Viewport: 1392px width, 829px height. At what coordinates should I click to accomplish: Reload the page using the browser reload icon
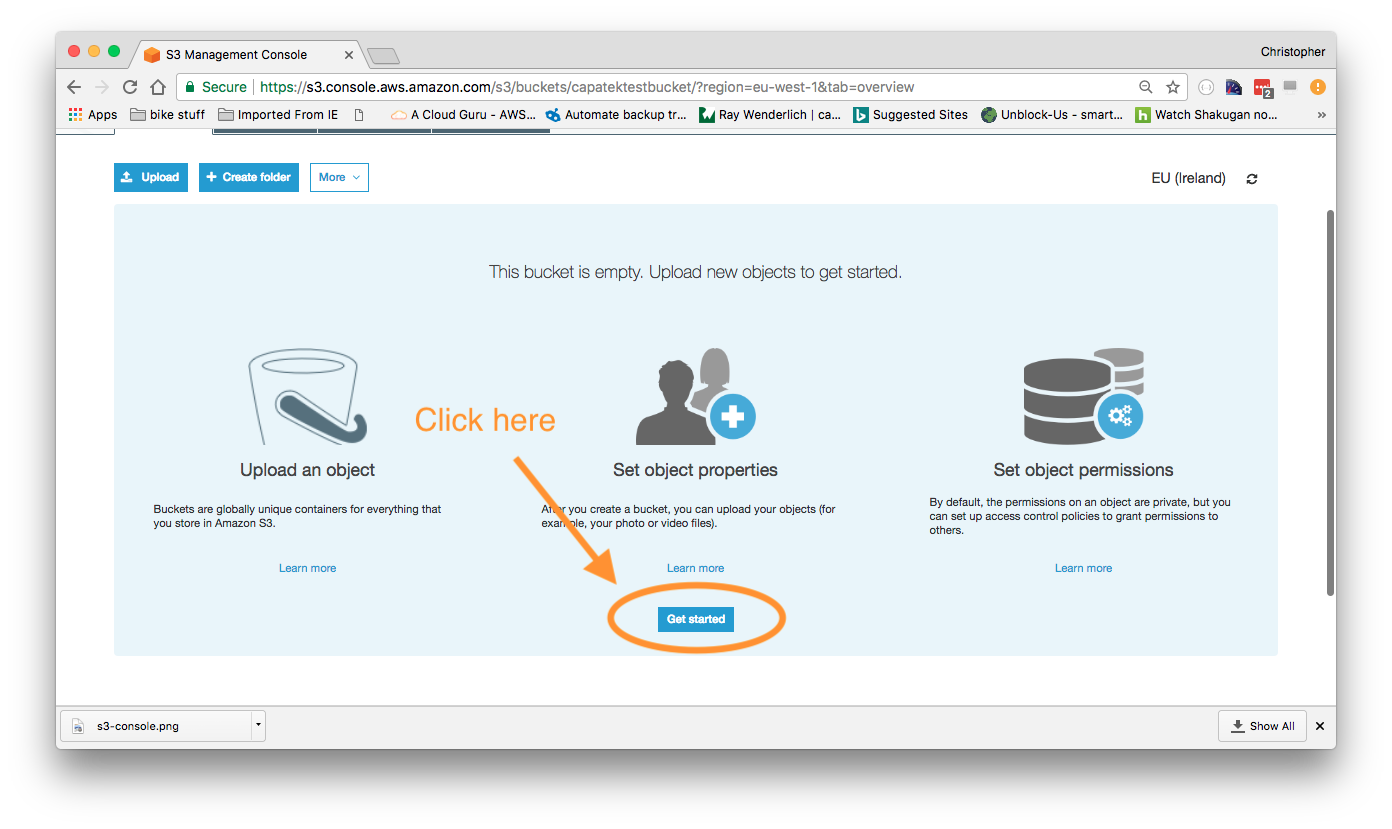(130, 87)
